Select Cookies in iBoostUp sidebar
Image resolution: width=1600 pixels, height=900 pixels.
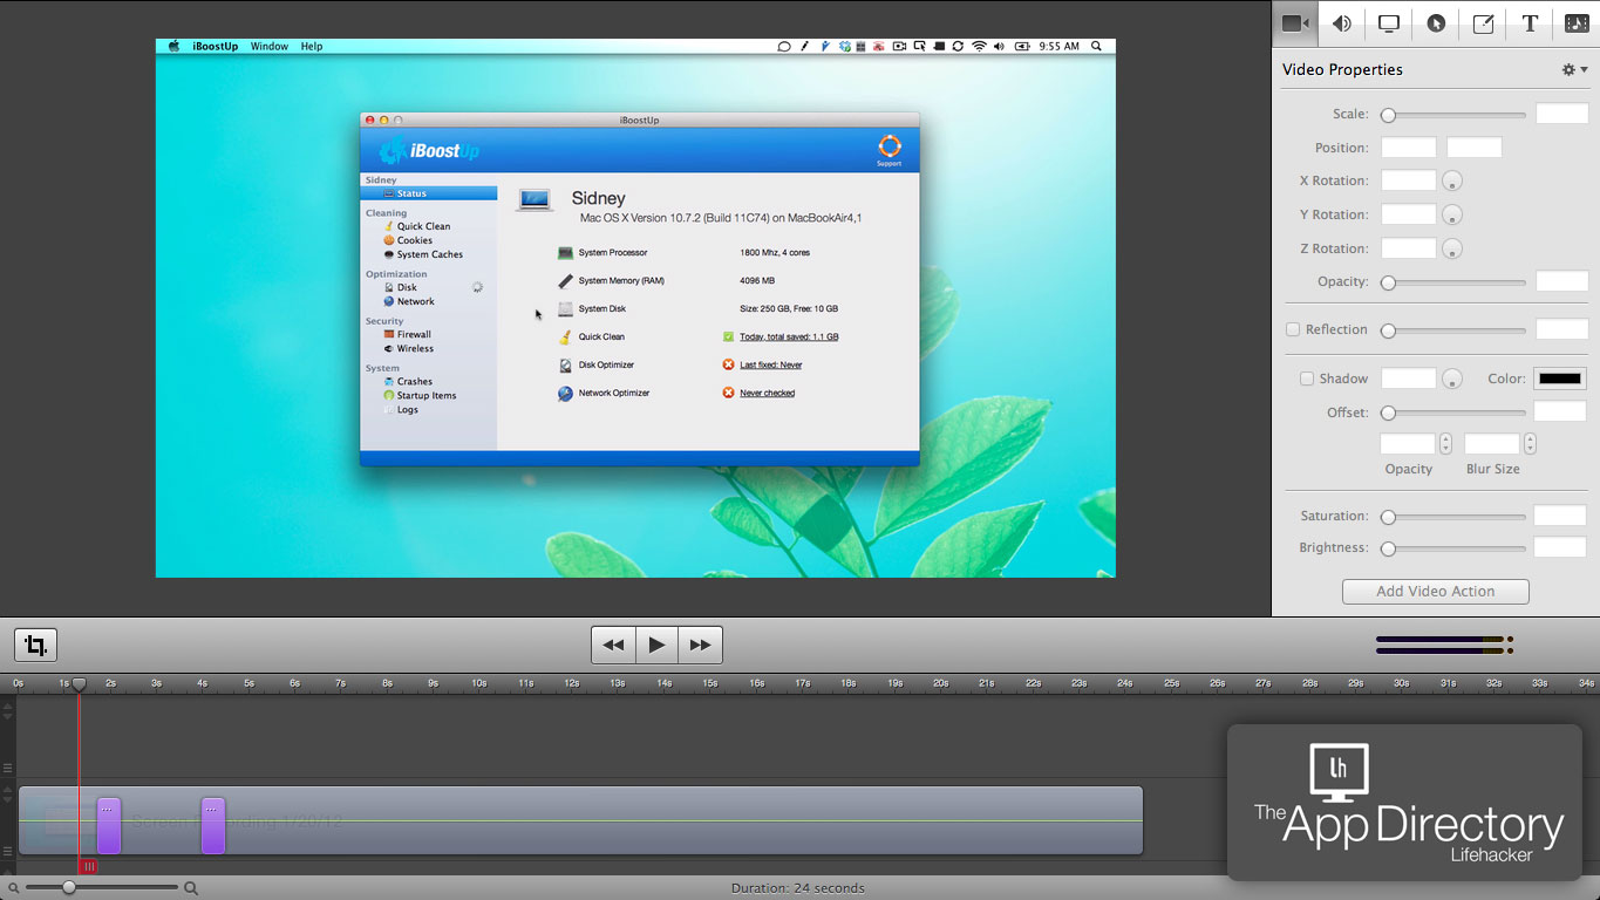click(x=414, y=240)
